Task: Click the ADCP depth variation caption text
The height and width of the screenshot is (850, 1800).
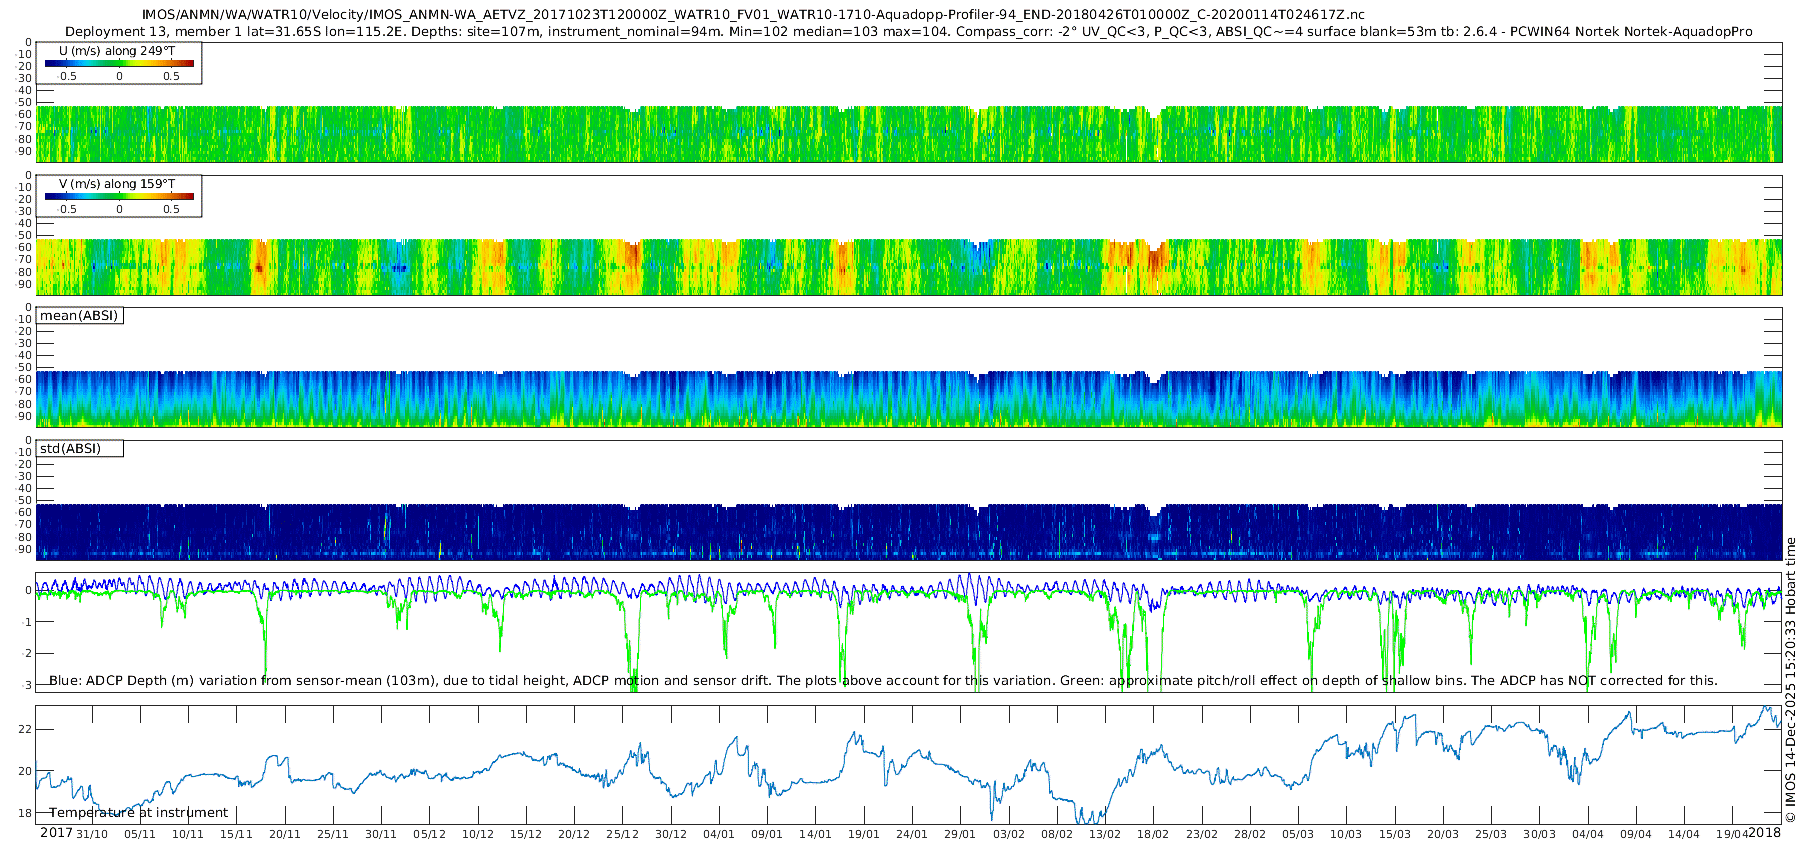Action: tap(883, 681)
